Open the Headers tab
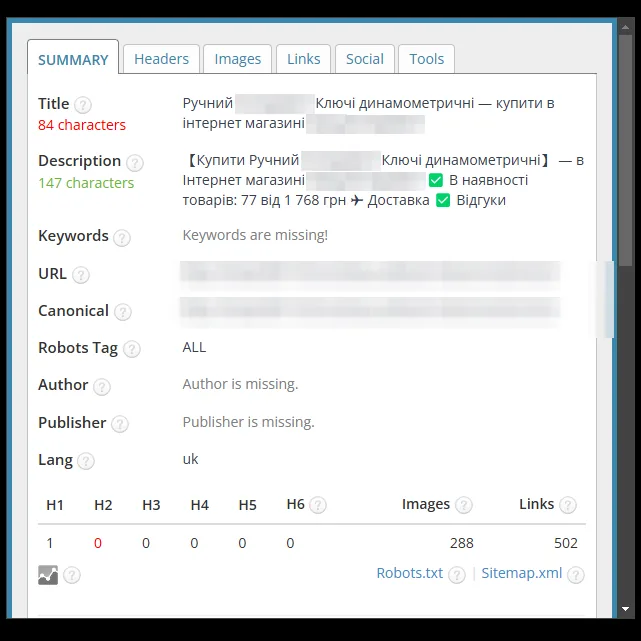 click(161, 59)
